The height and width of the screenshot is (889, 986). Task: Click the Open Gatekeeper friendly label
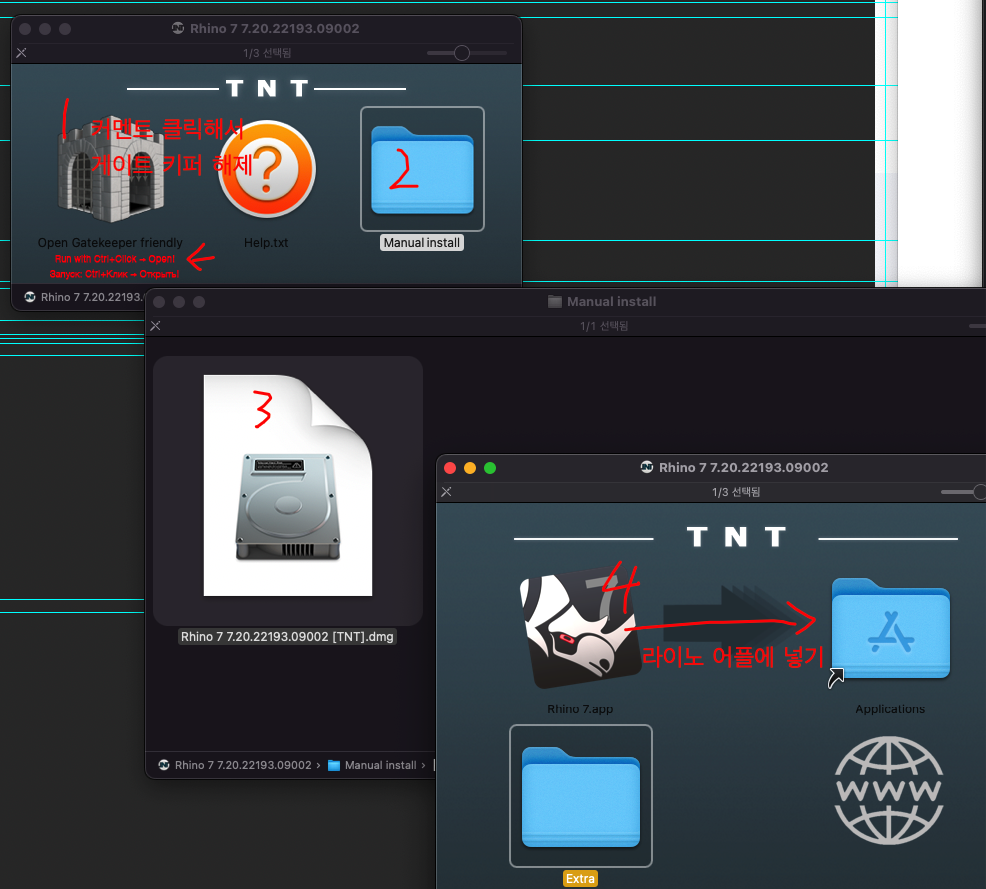point(110,243)
